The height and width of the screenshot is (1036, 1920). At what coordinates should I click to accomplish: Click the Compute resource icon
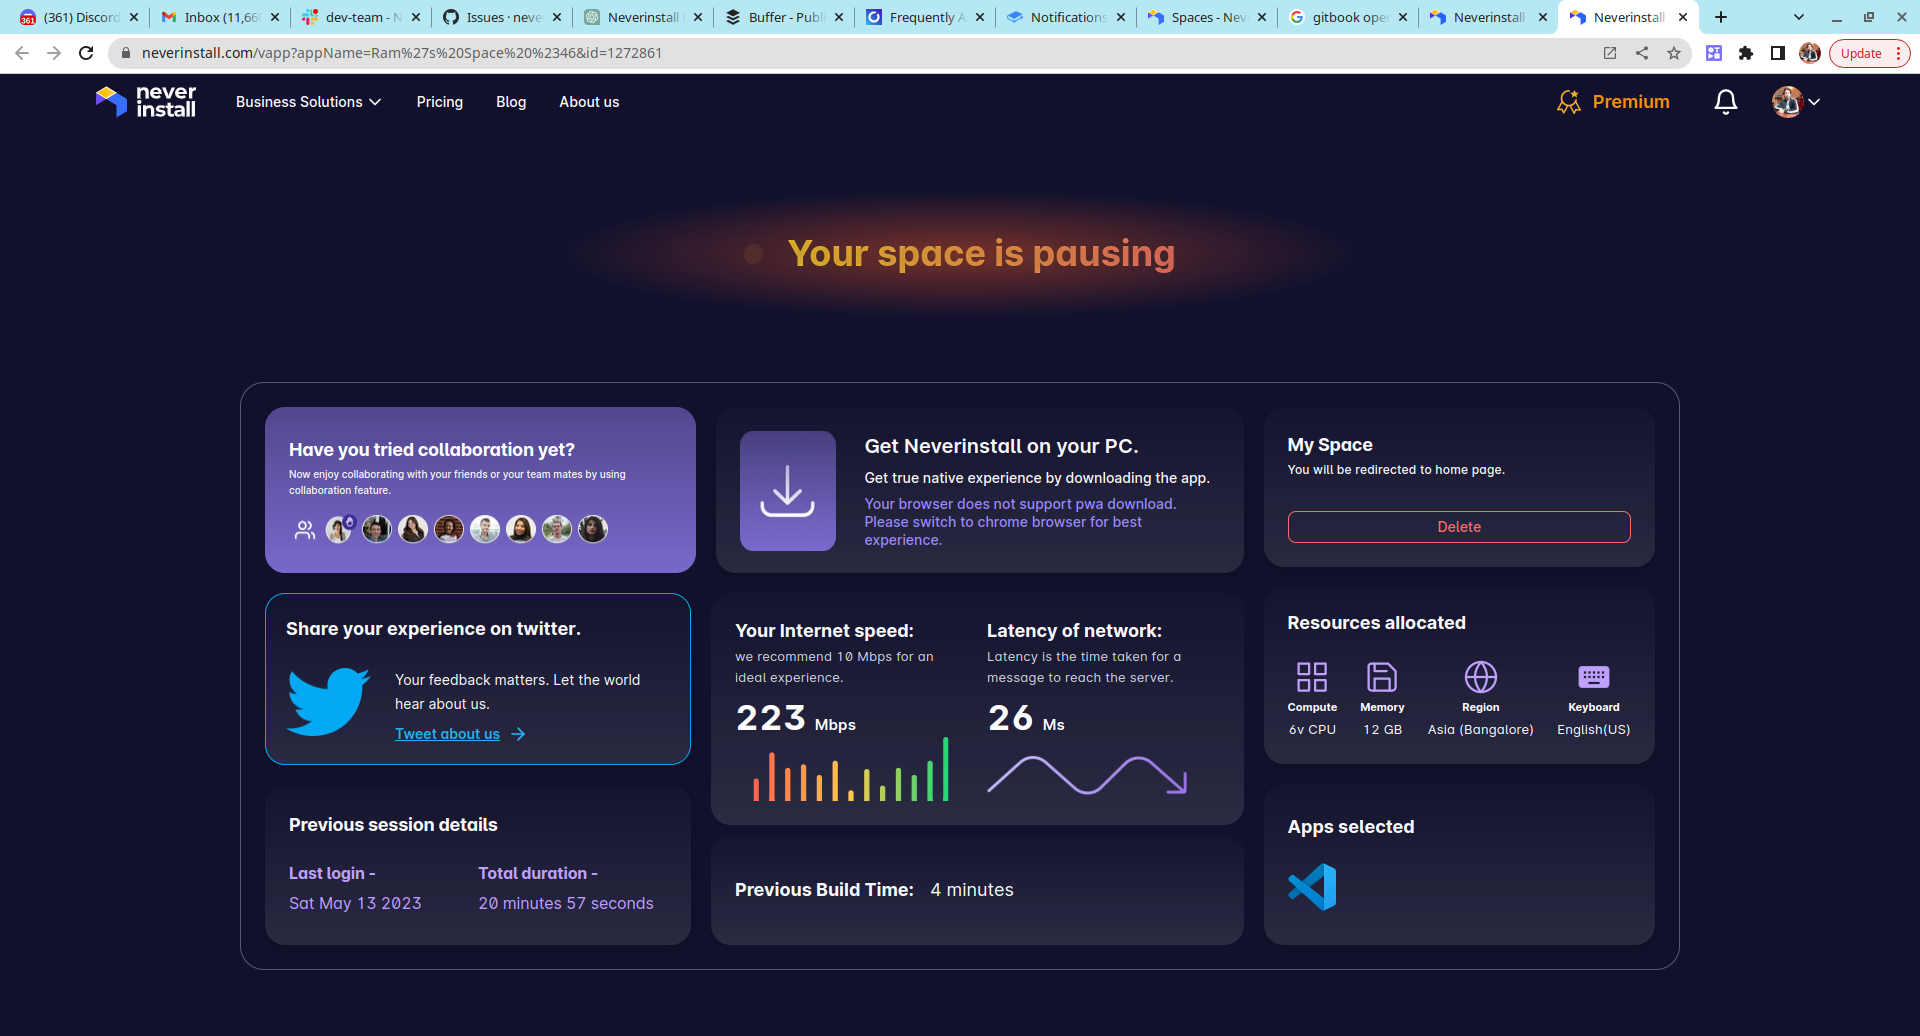click(x=1311, y=677)
